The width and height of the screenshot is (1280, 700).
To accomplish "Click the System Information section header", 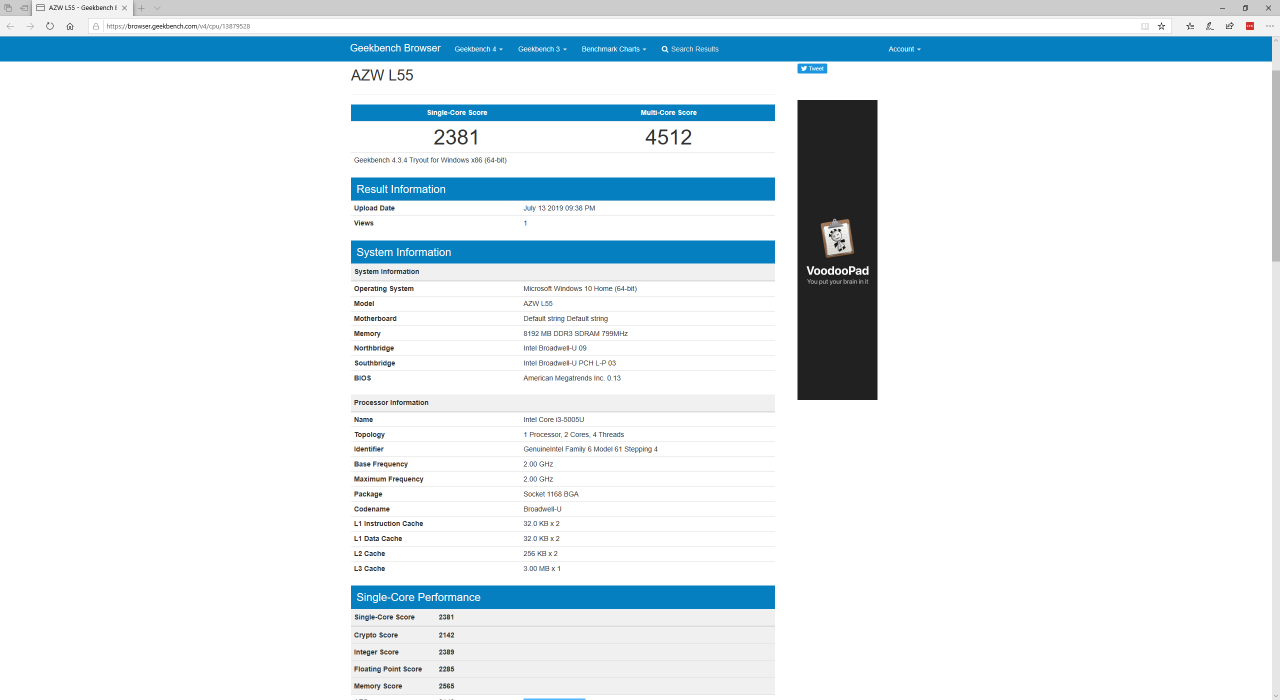I will pos(563,252).
